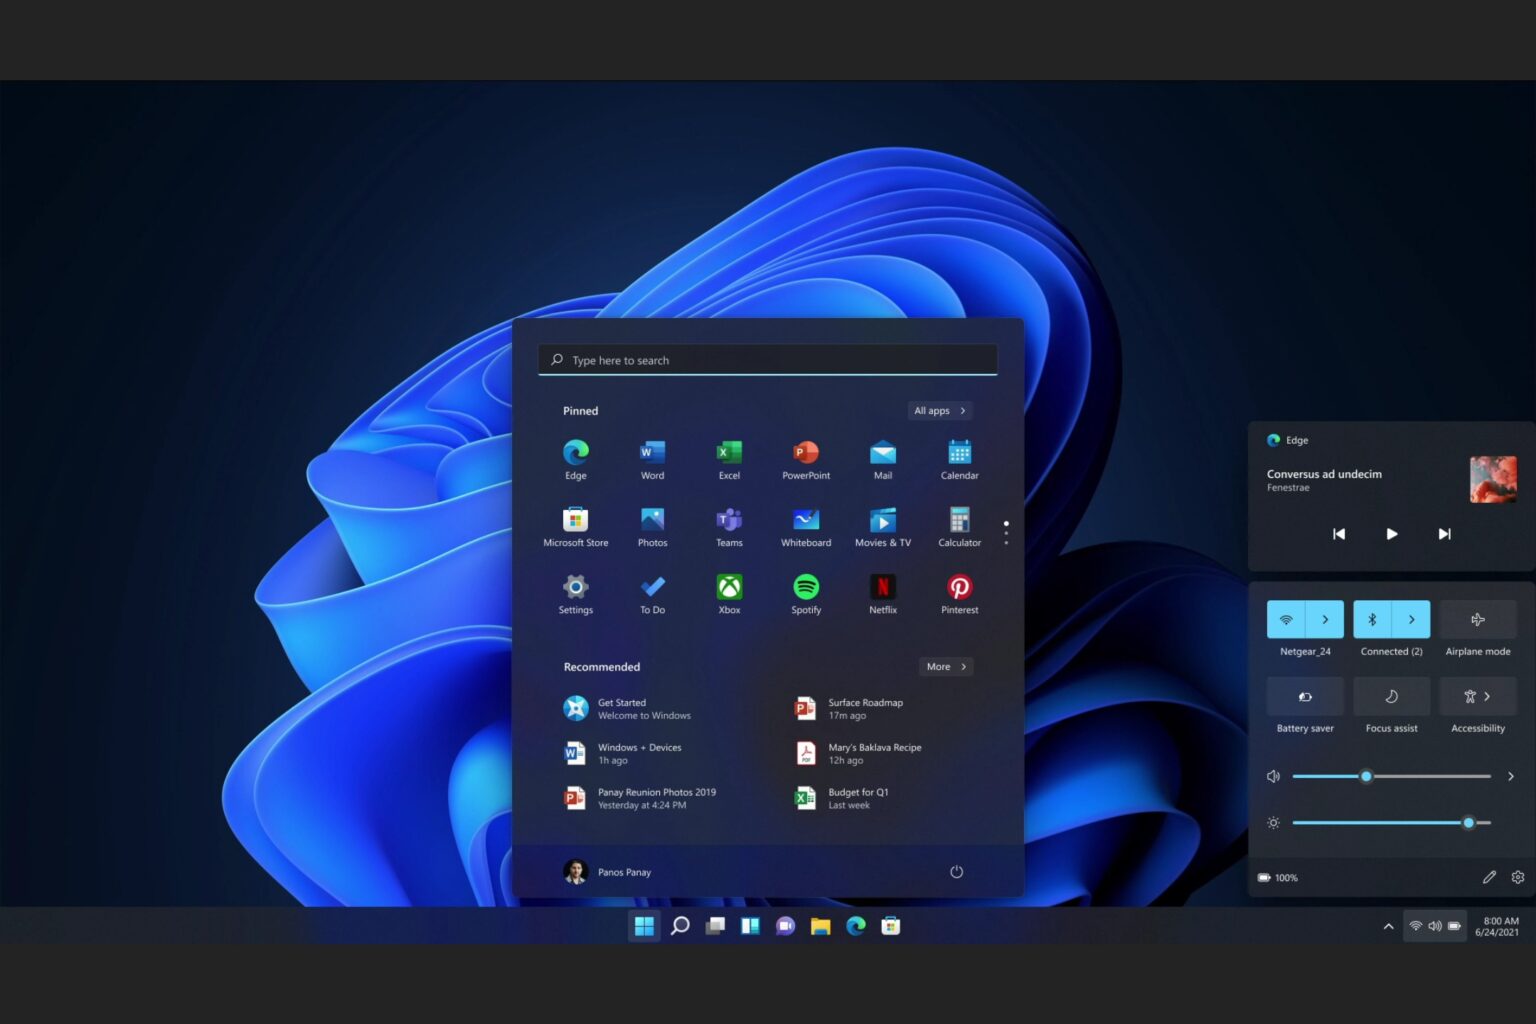Open Get Started recommended item

[x=627, y=709]
